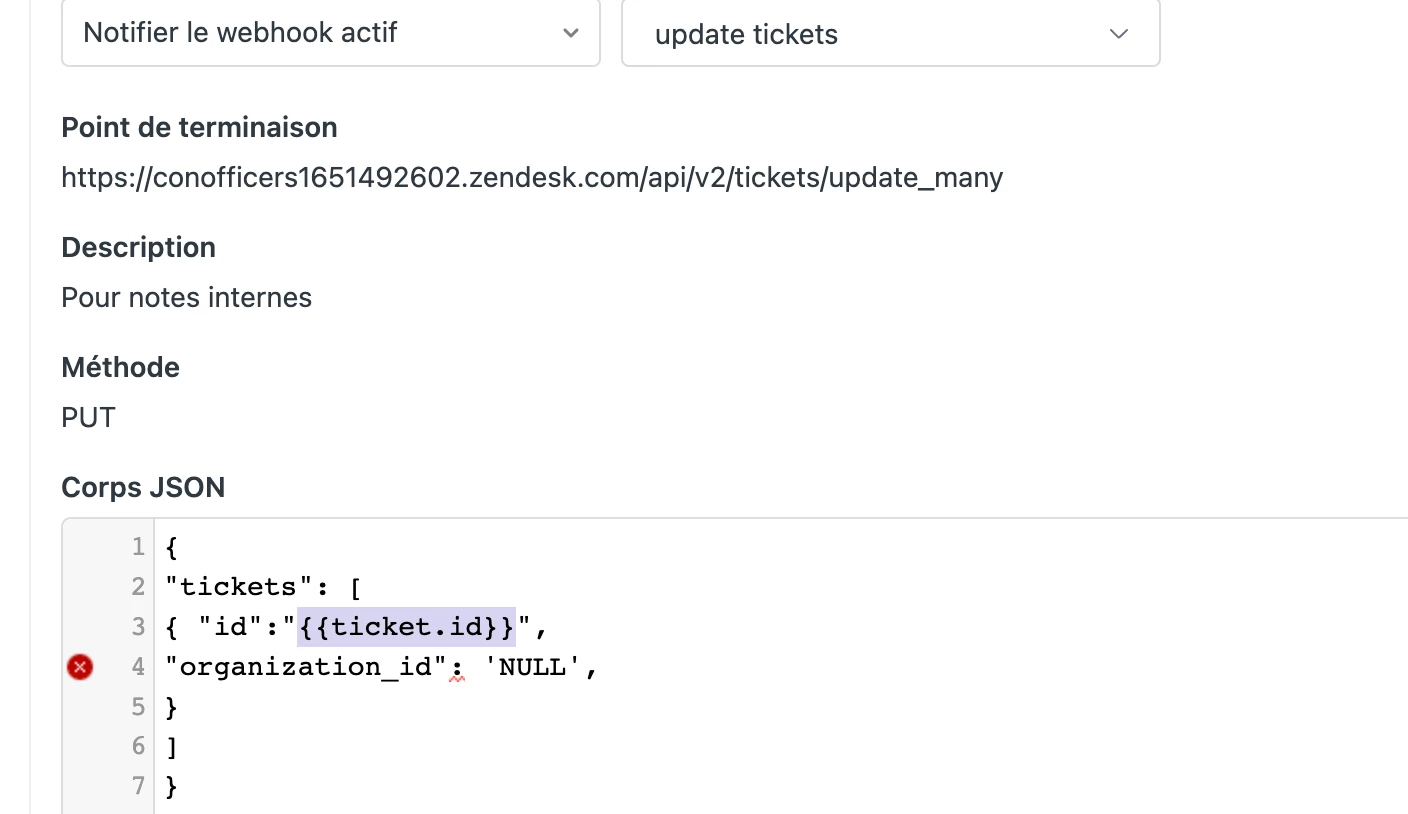Click line number 7 in the gutter
1408x814 pixels.
click(138, 786)
